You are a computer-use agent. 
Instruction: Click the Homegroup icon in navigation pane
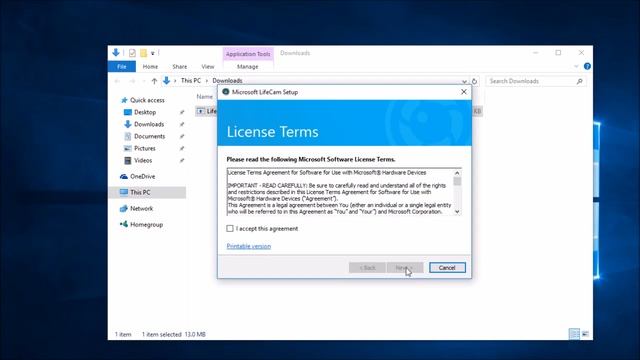(x=124, y=224)
